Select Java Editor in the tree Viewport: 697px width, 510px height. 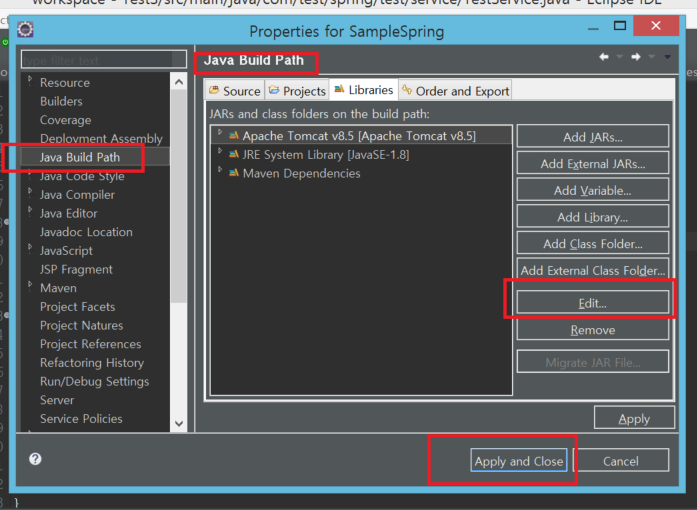point(68,213)
